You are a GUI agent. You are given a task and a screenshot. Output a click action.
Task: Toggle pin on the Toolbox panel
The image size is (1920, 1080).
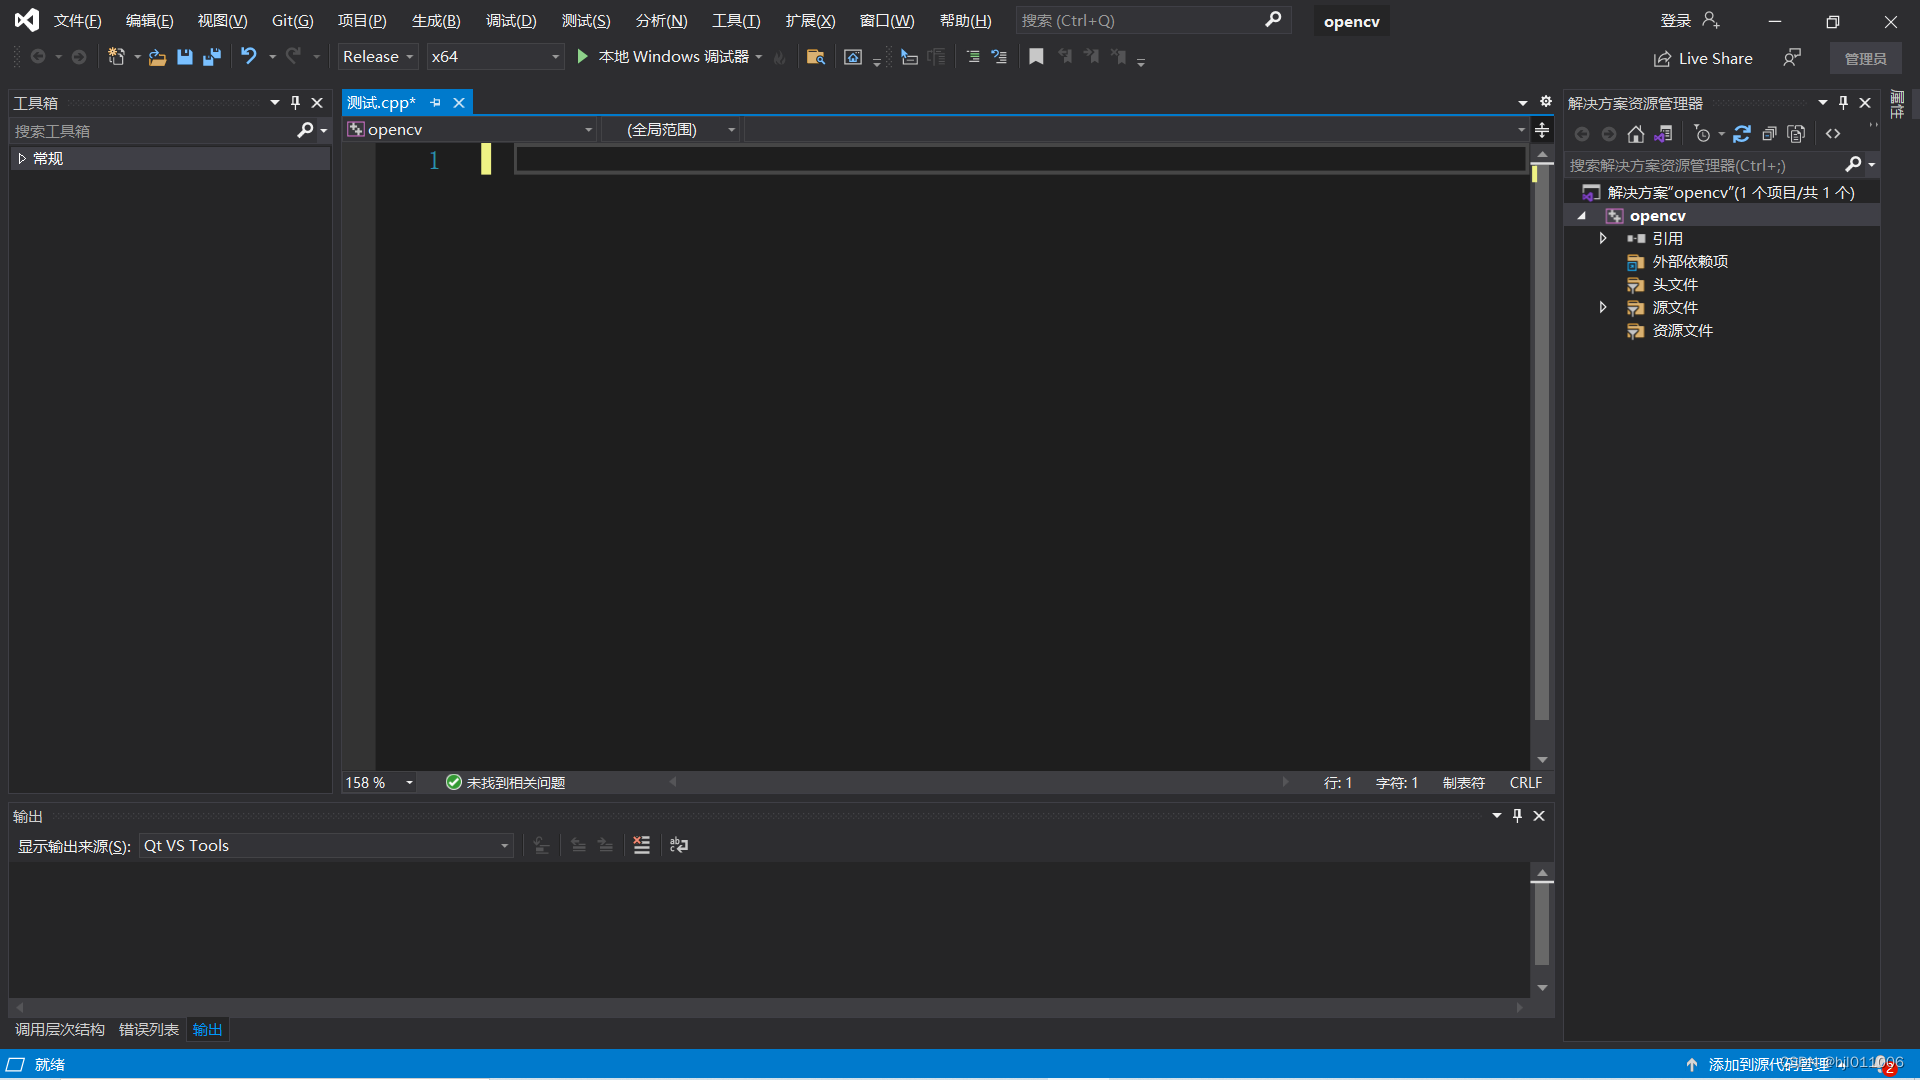pyautogui.click(x=295, y=103)
